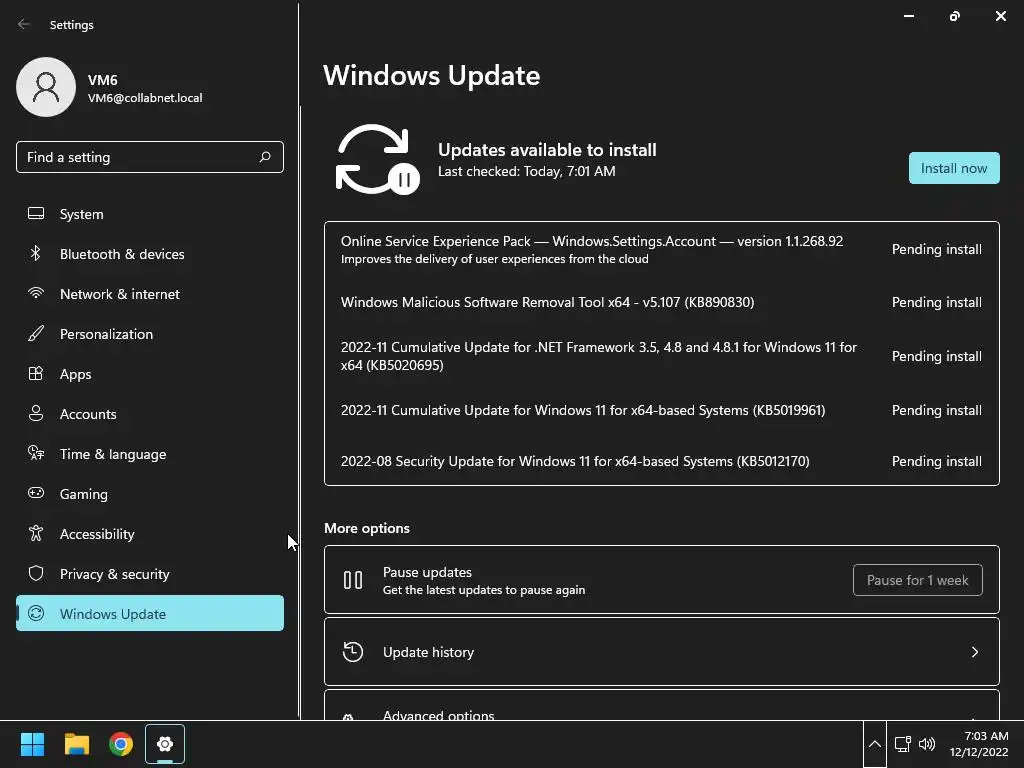This screenshot has width=1024, height=768.
Task: Click the Updates available to install heading
Action: [547, 150]
